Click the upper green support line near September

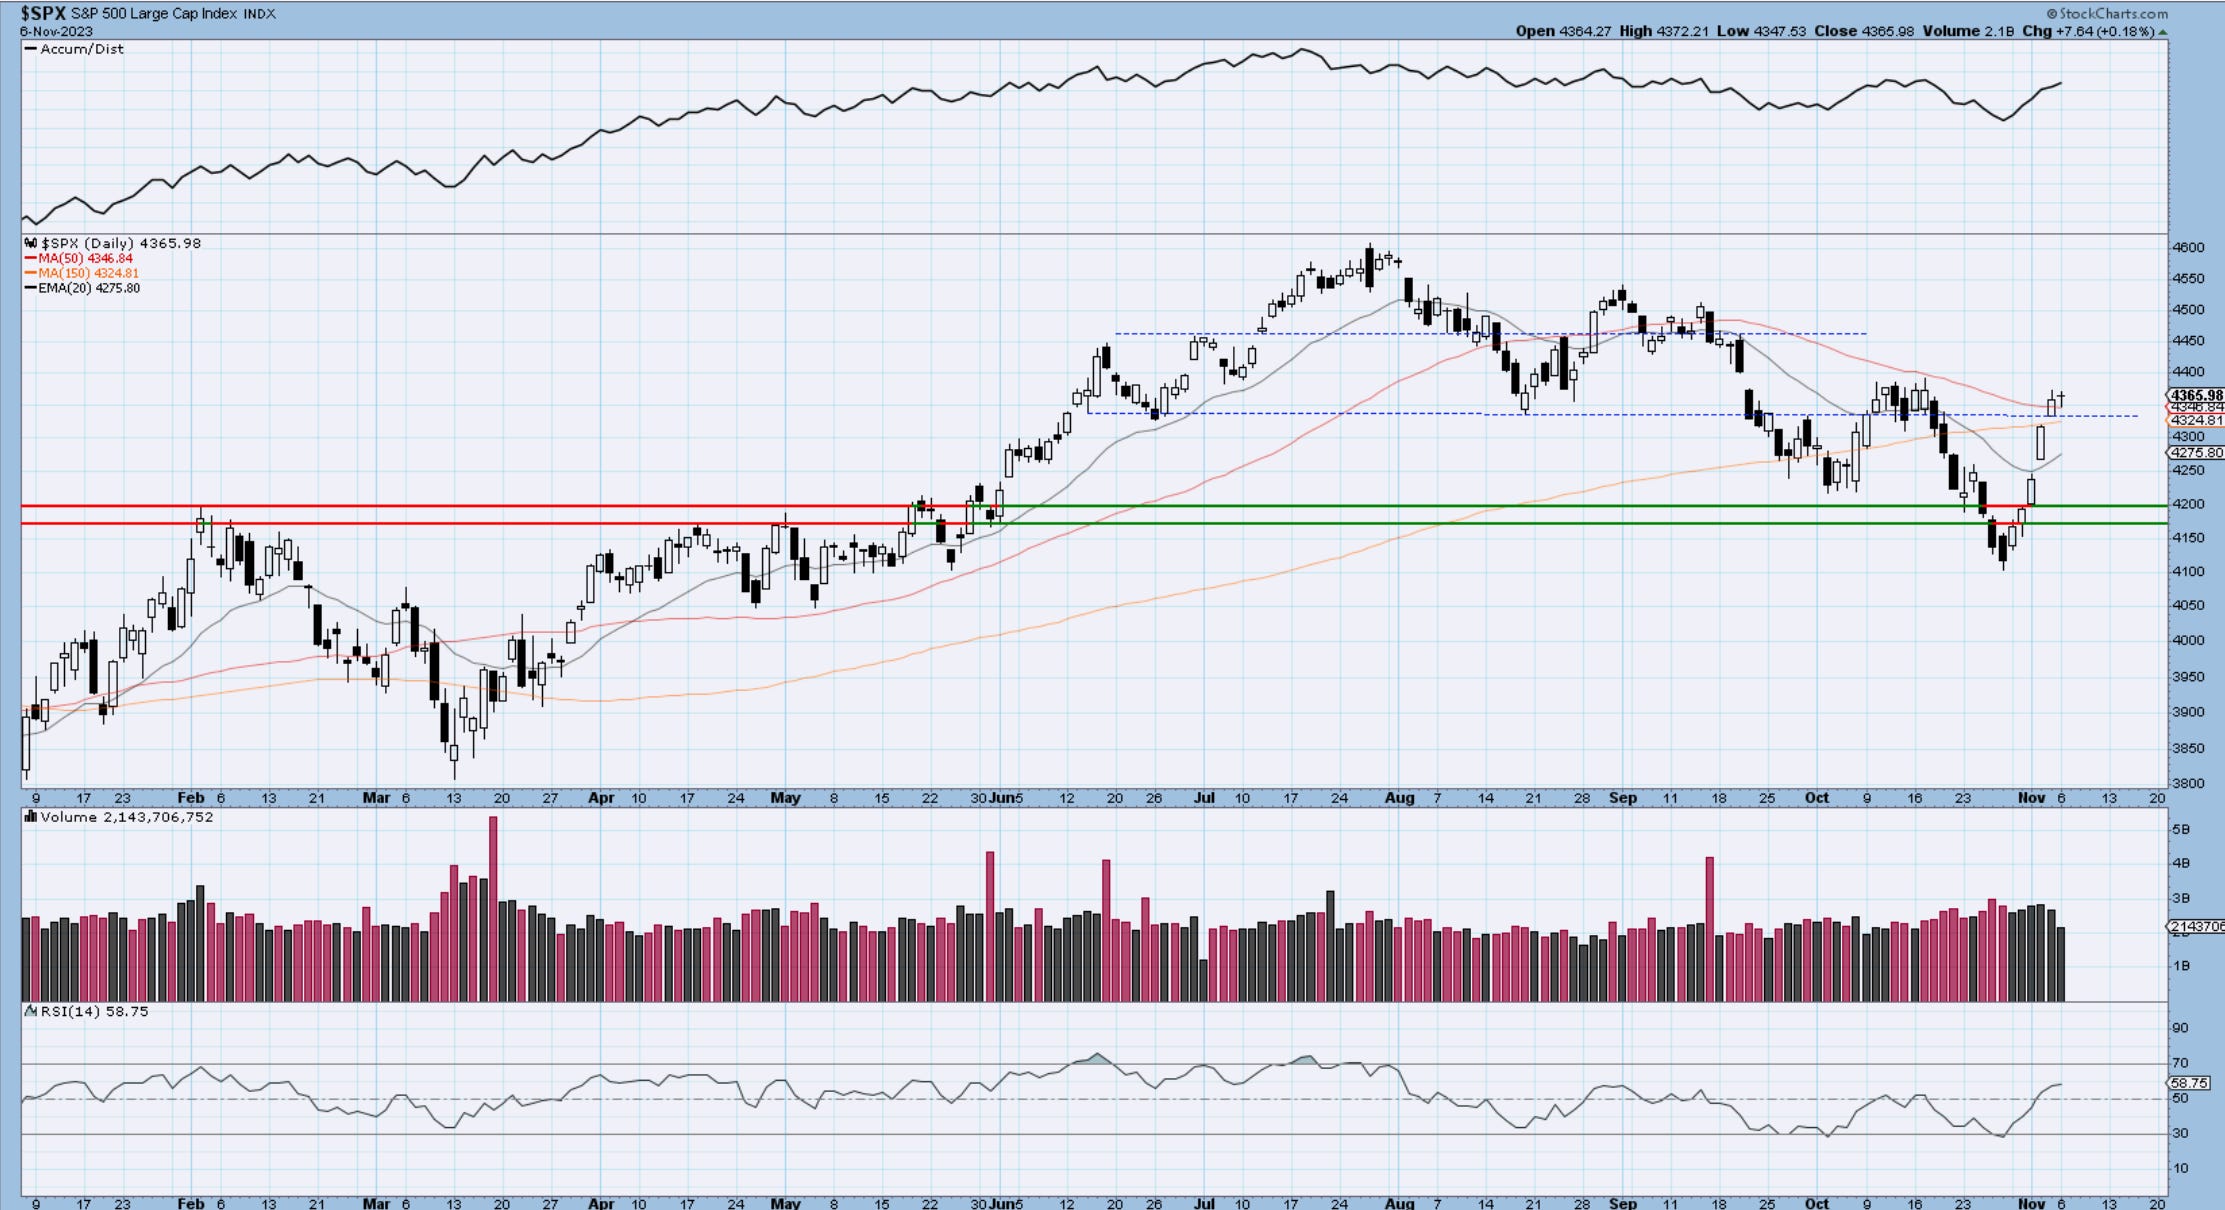tap(1620, 506)
